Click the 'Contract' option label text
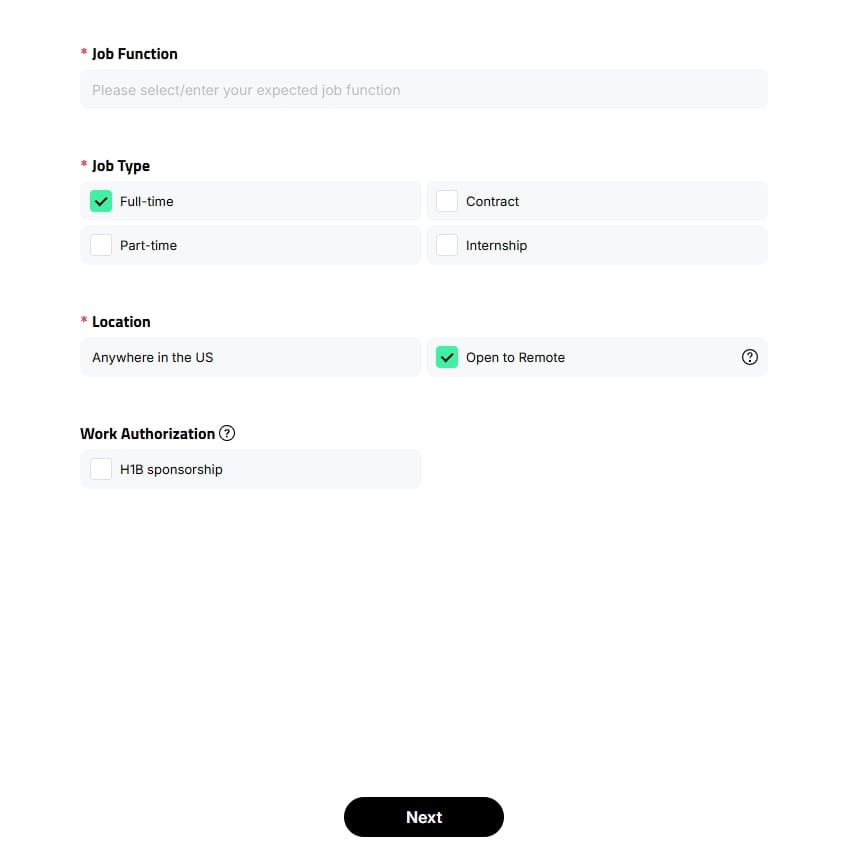860x854 pixels. (x=493, y=201)
